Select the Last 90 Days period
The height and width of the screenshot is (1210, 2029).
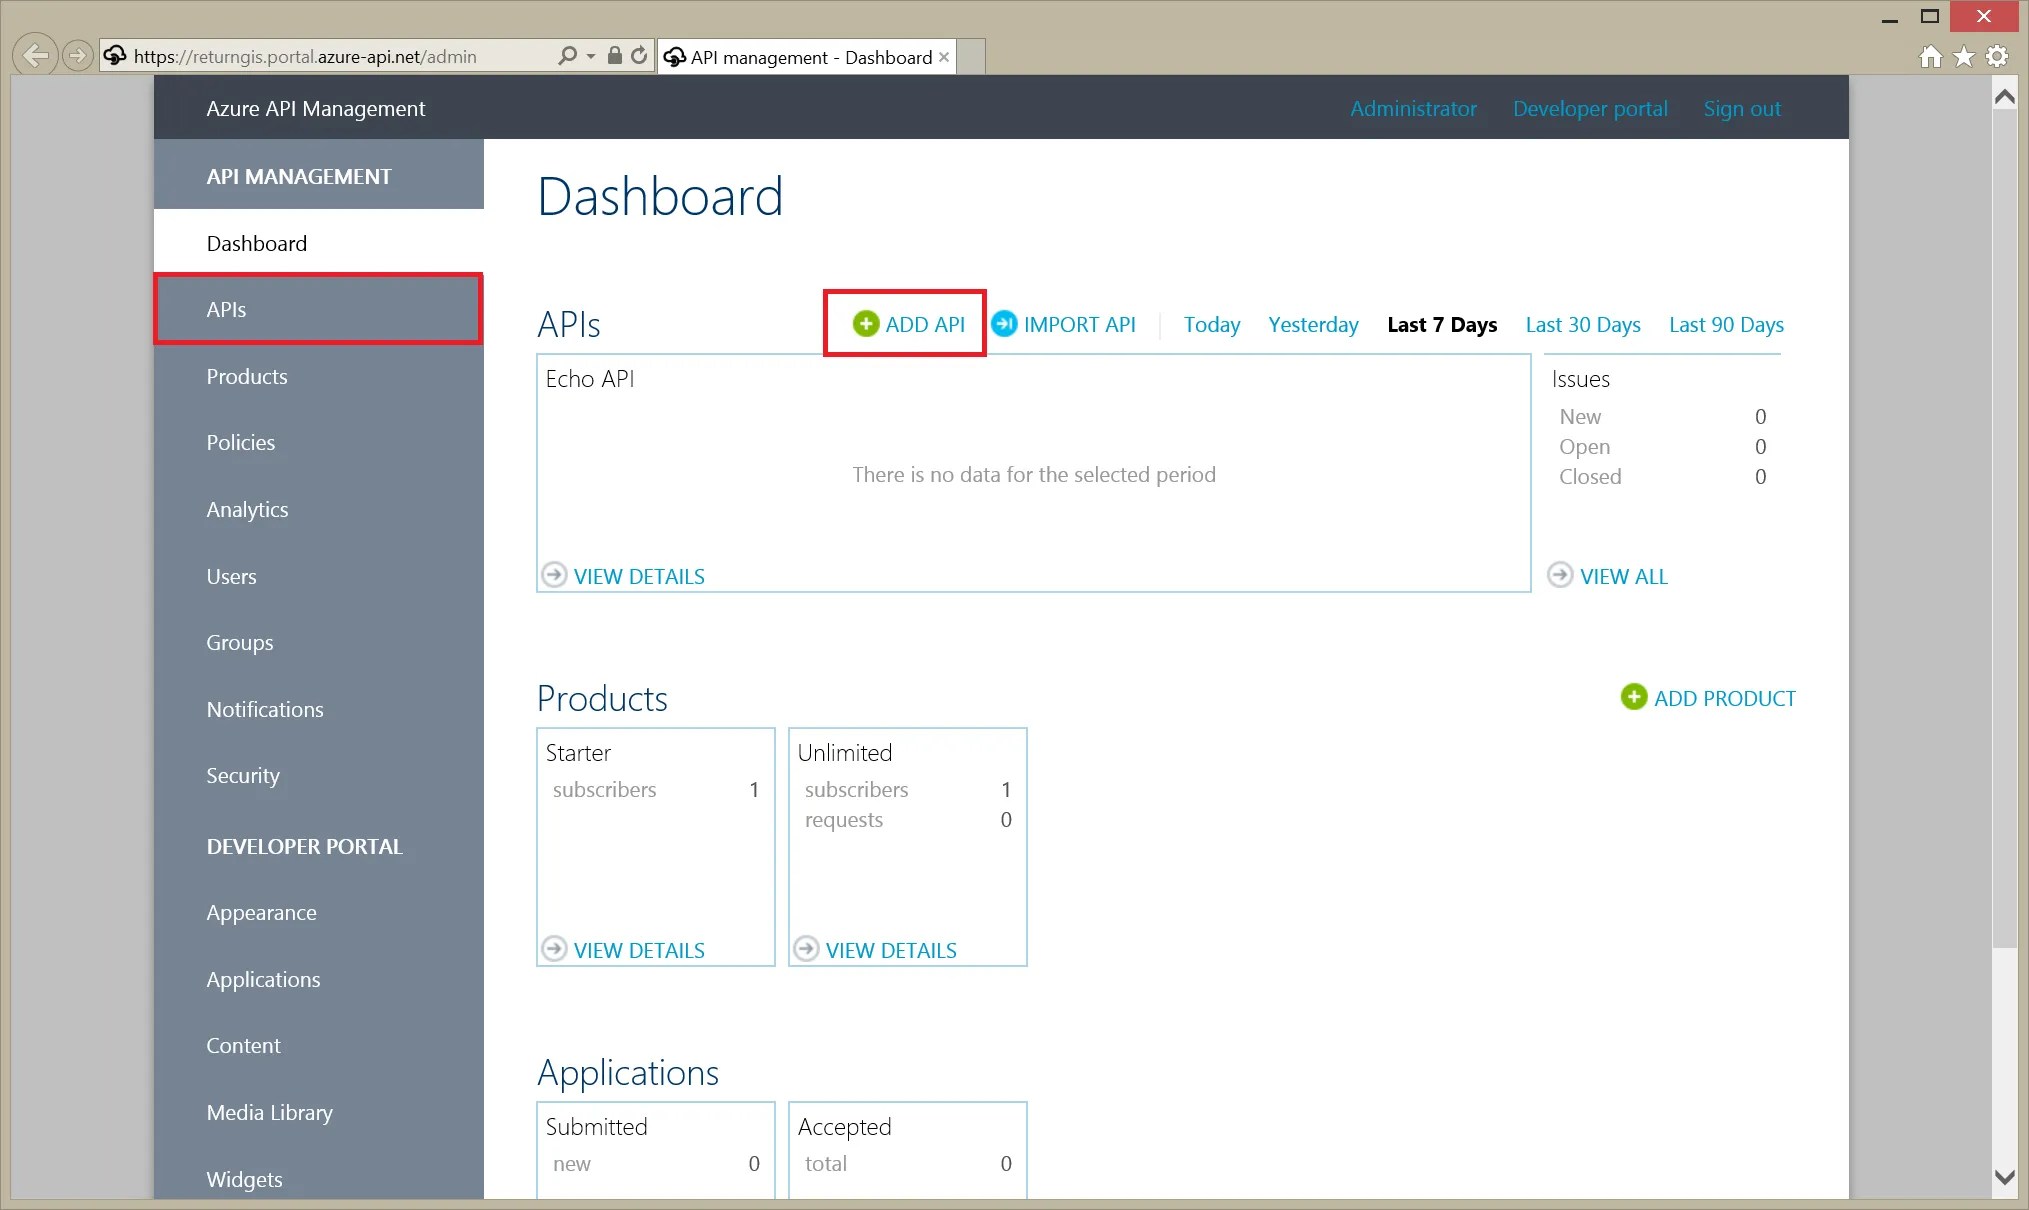coord(1726,324)
